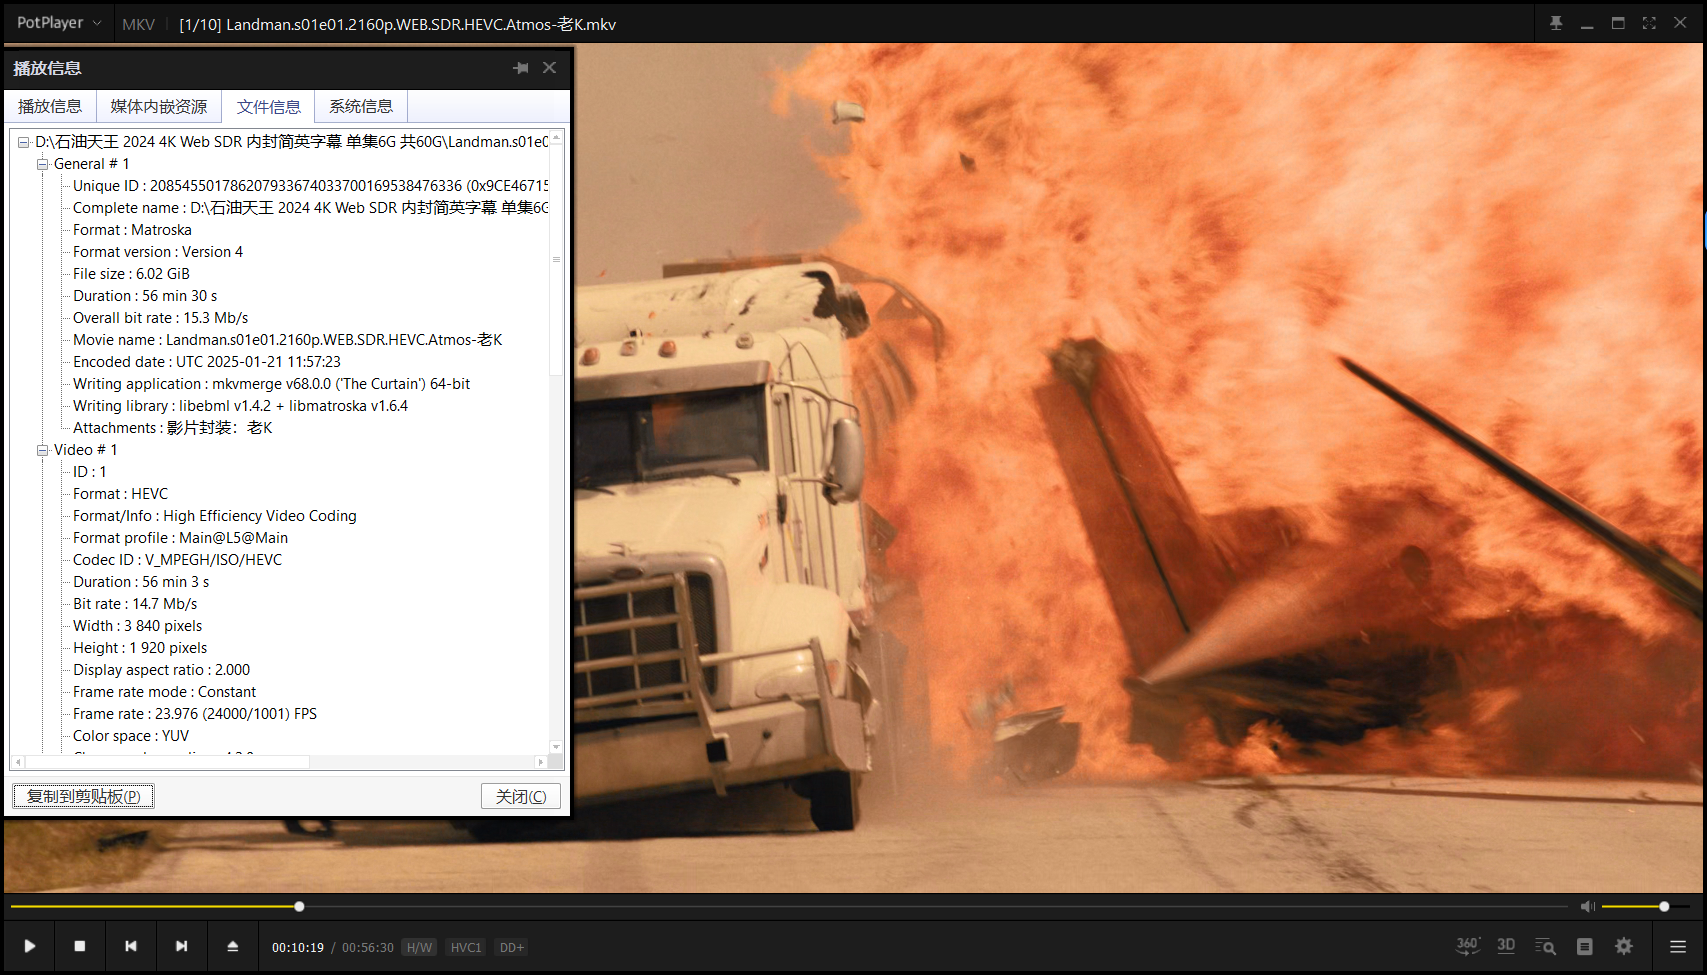The image size is (1707, 975).
Task: Collapse the General # 1 section
Action: pos(42,164)
